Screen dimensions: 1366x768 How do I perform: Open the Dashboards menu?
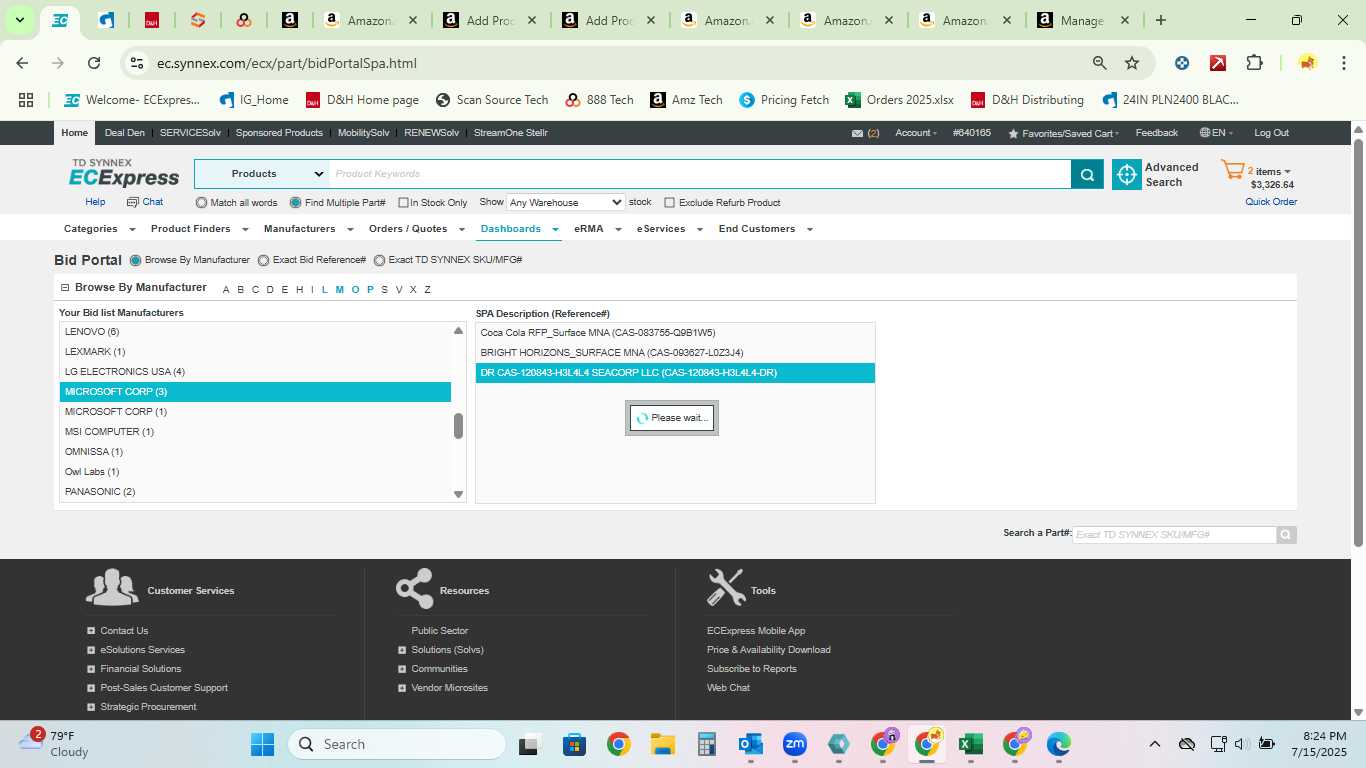pyautogui.click(x=518, y=229)
